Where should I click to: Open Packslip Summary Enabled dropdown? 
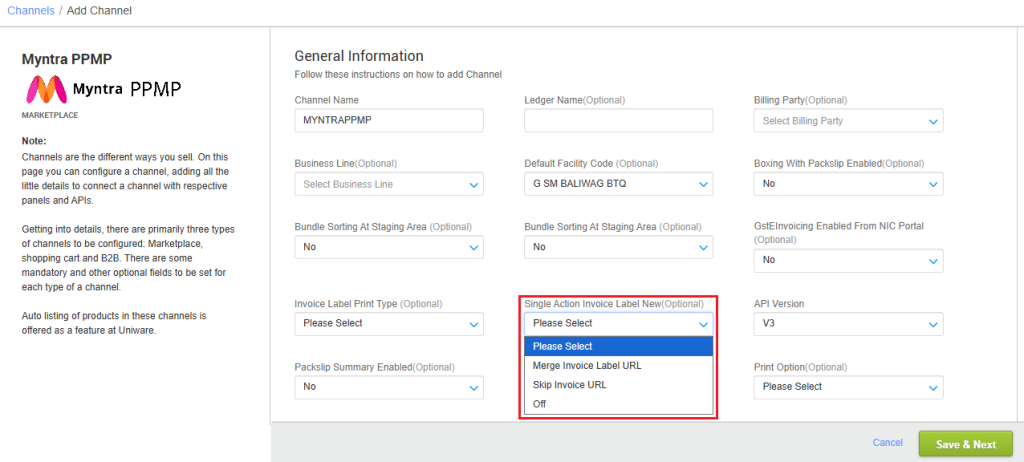click(389, 387)
